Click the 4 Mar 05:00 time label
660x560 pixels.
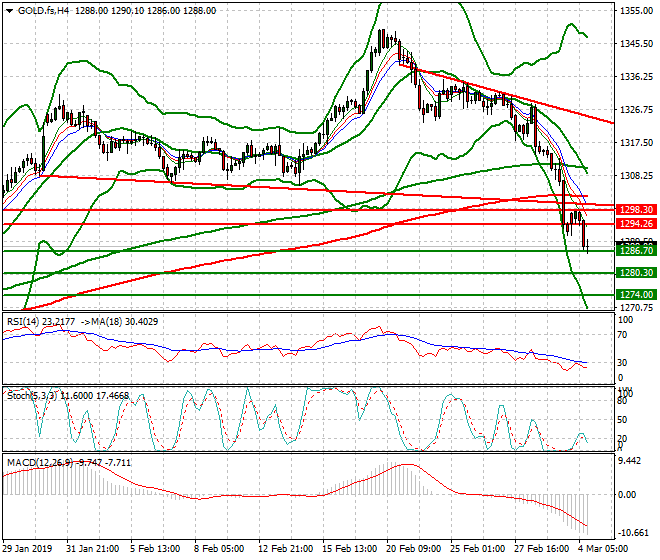point(603,549)
